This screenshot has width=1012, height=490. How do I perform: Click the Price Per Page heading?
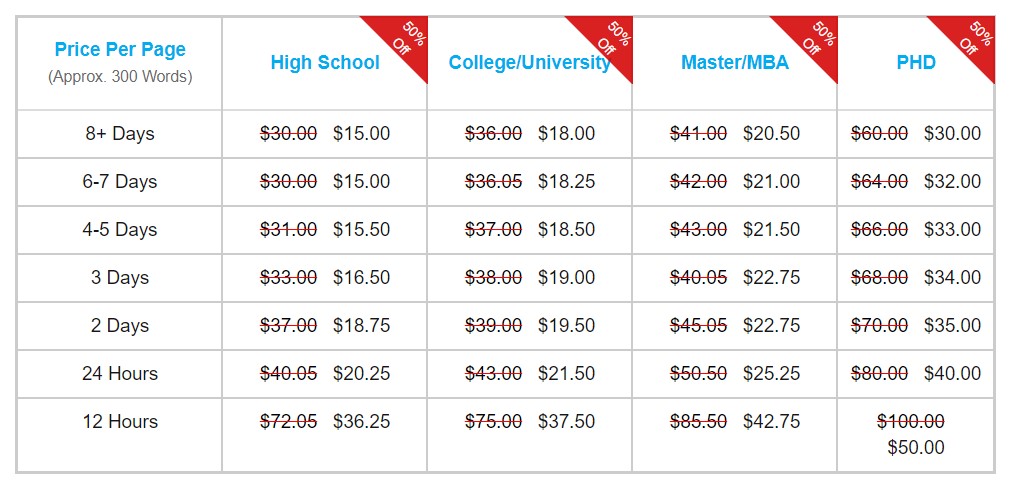120,50
